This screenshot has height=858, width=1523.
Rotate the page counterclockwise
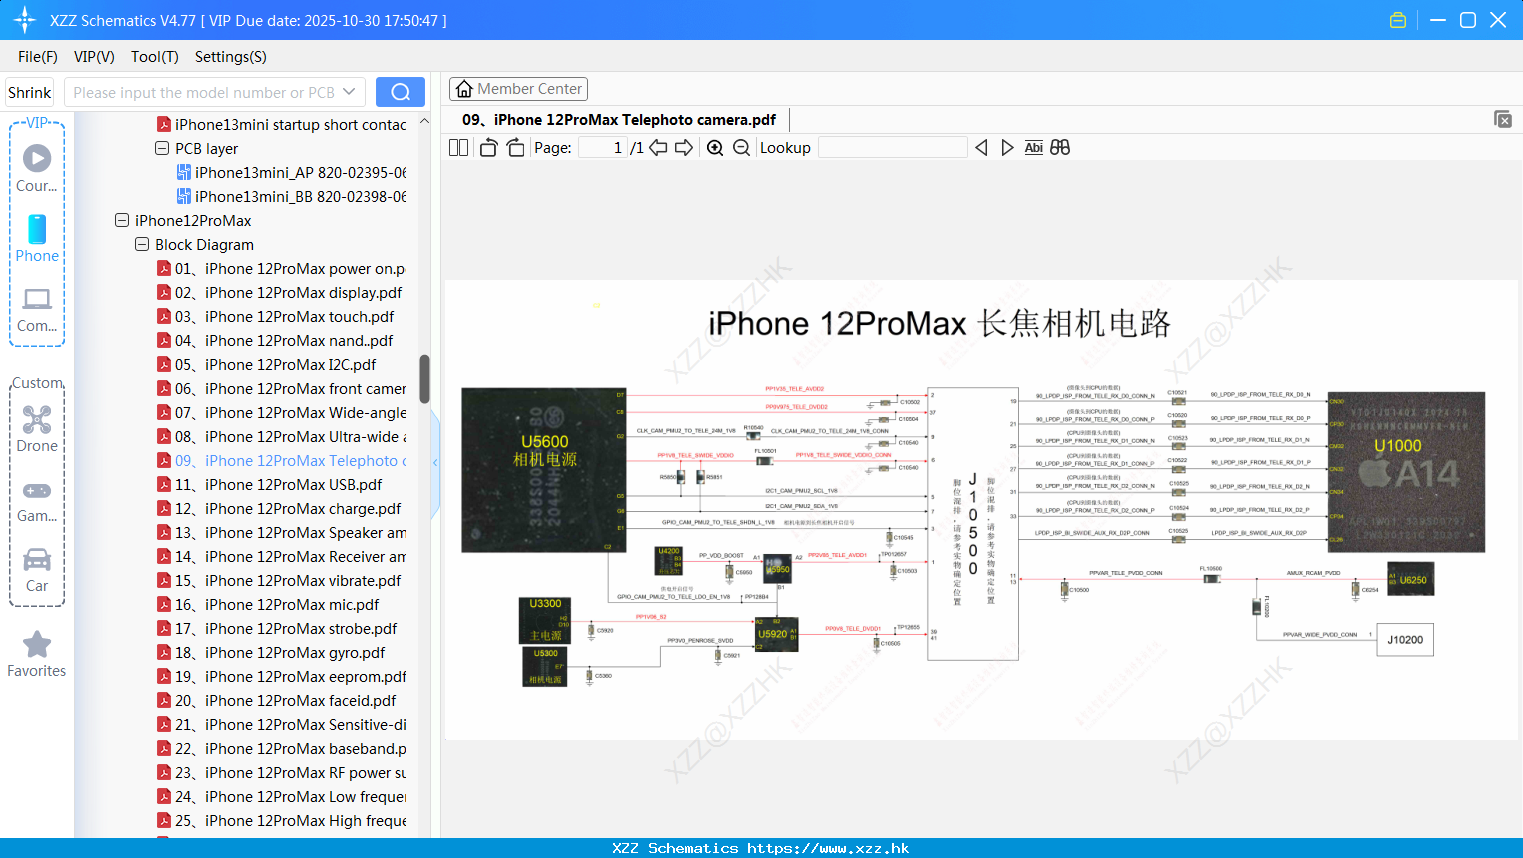(x=488, y=147)
